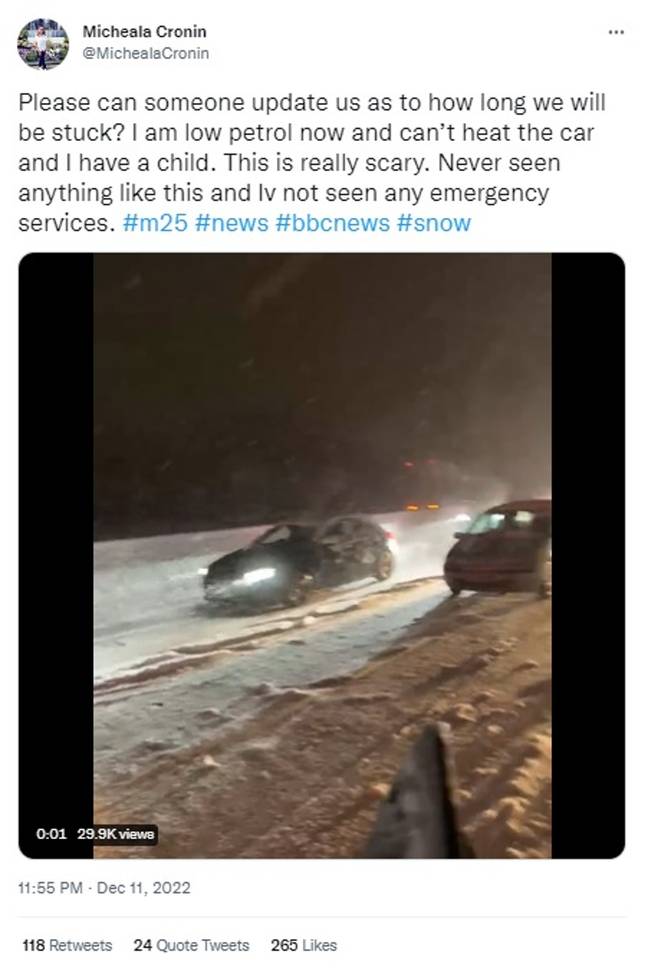Play the snowy motorway video
The image size is (648, 978).
click(322, 555)
